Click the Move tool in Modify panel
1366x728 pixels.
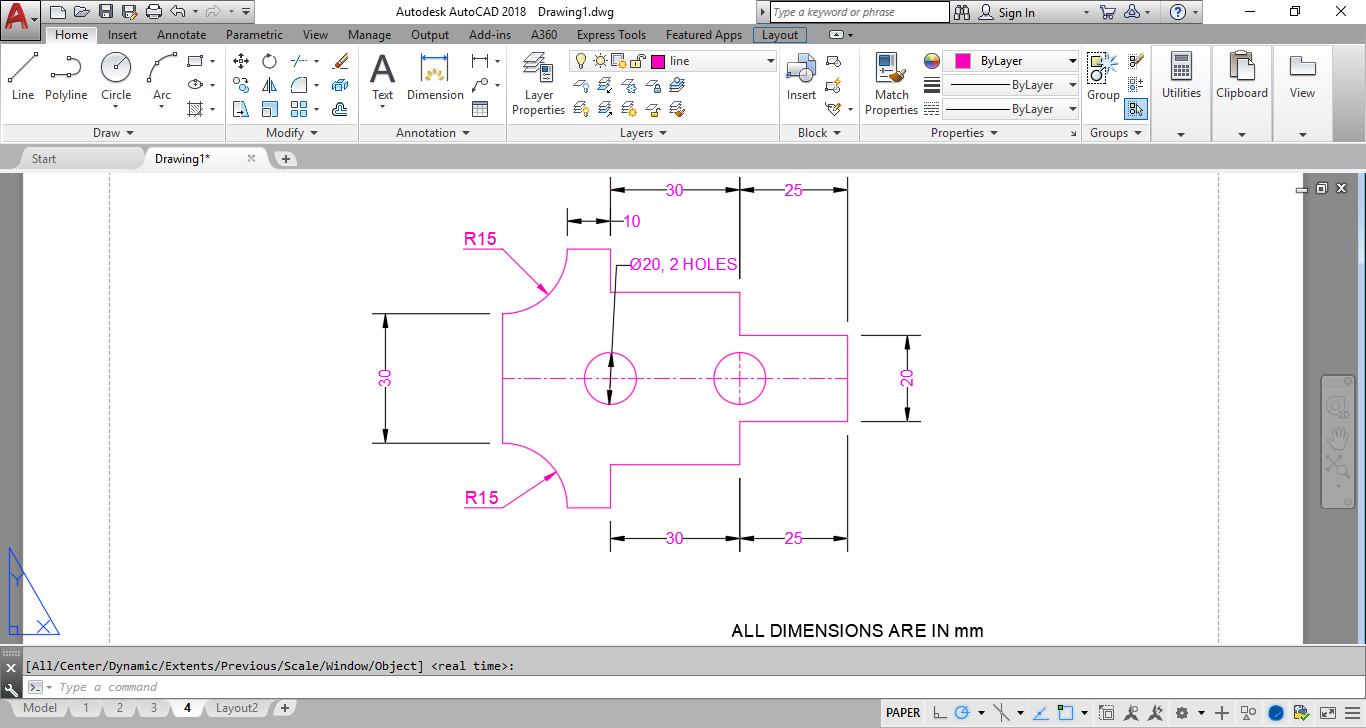pyautogui.click(x=241, y=61)
